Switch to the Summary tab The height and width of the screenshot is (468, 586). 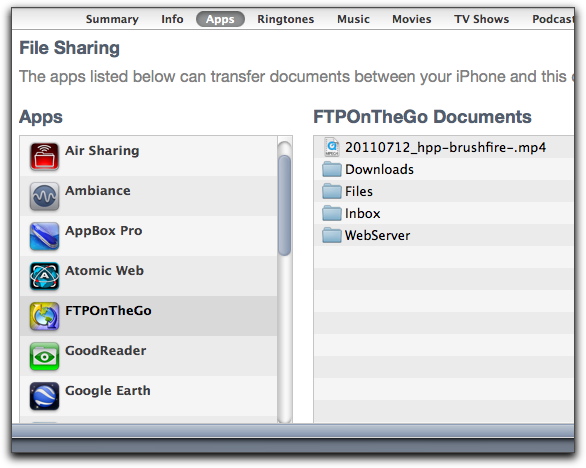tap(112, 19)
